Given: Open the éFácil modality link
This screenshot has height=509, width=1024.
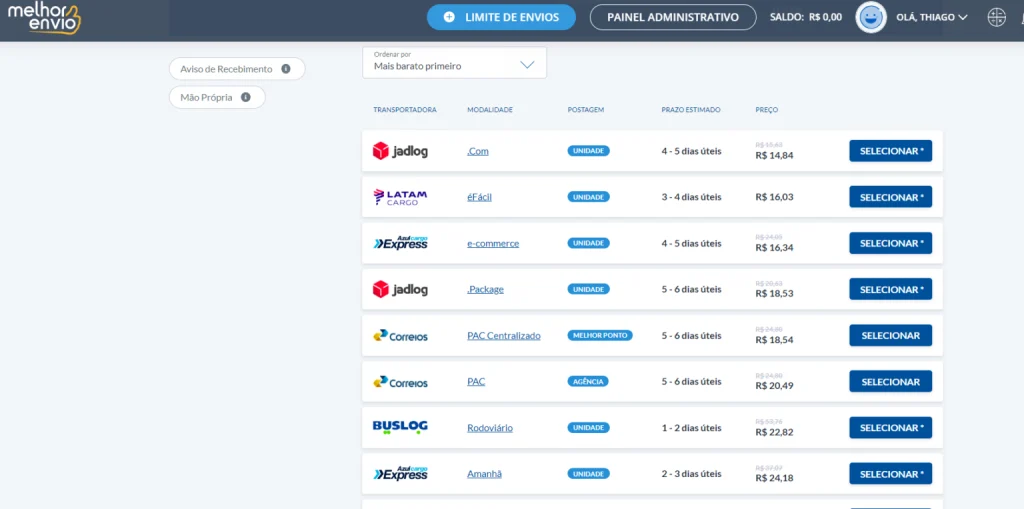Looking at the screenshot, I should point(479,197).
